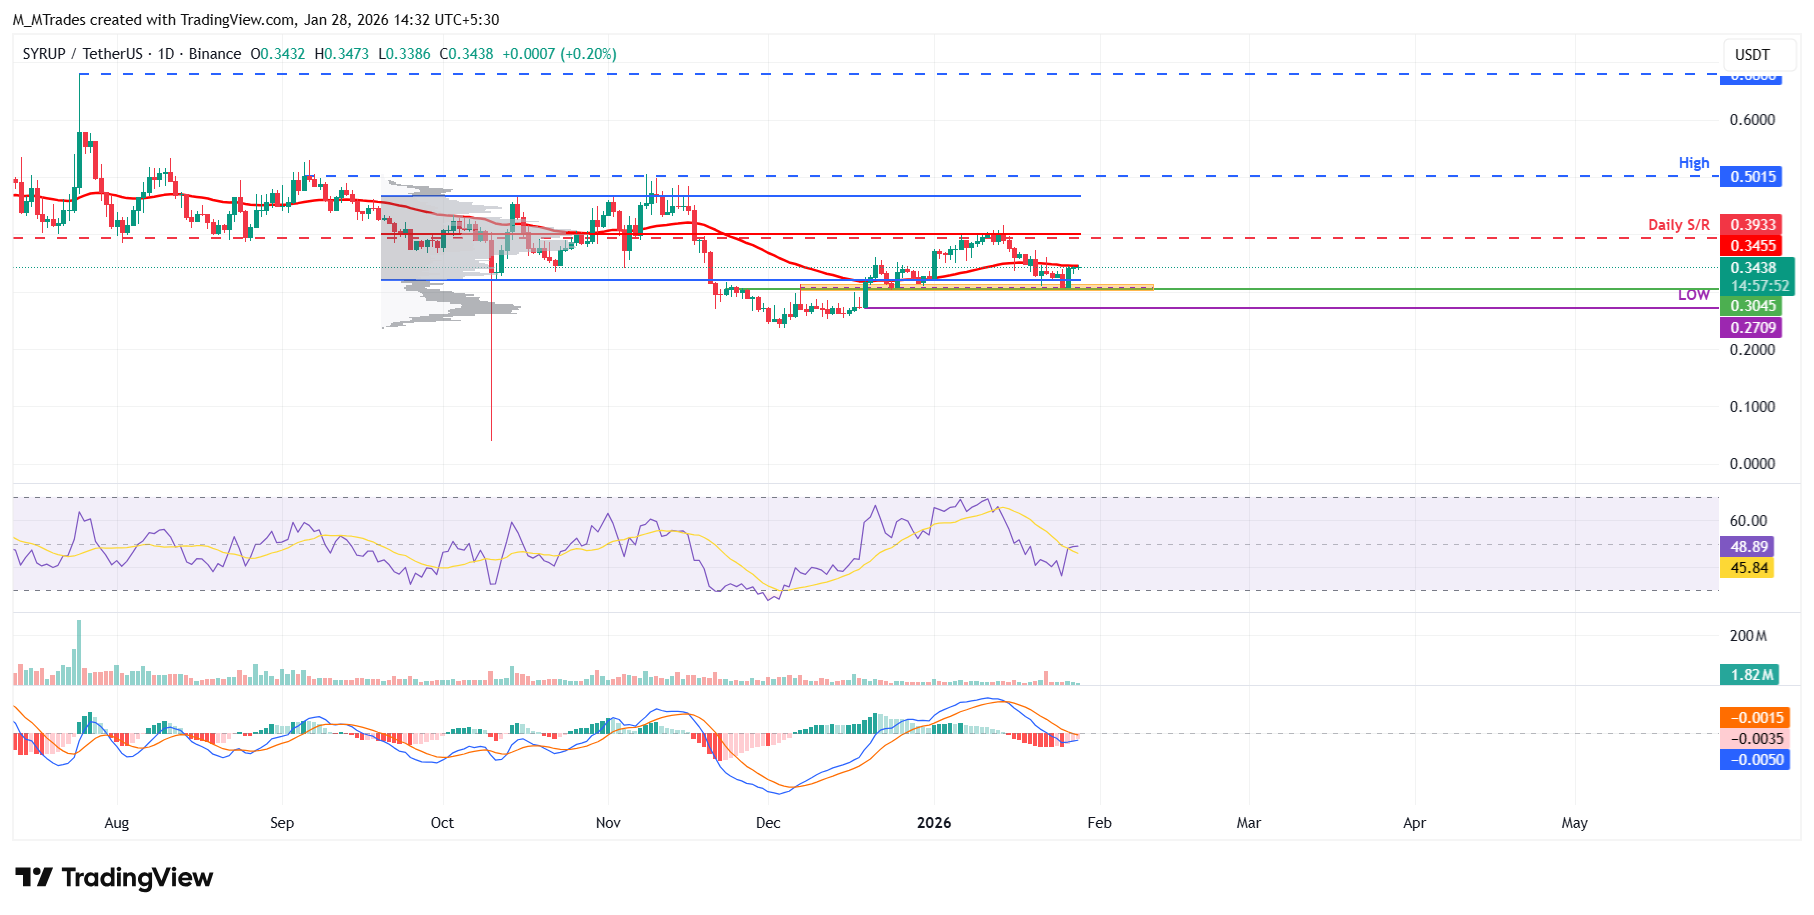This screenshot has height=915, width=1814.
Task: Click the 2026 year marker on time axis
Action: 934,823
